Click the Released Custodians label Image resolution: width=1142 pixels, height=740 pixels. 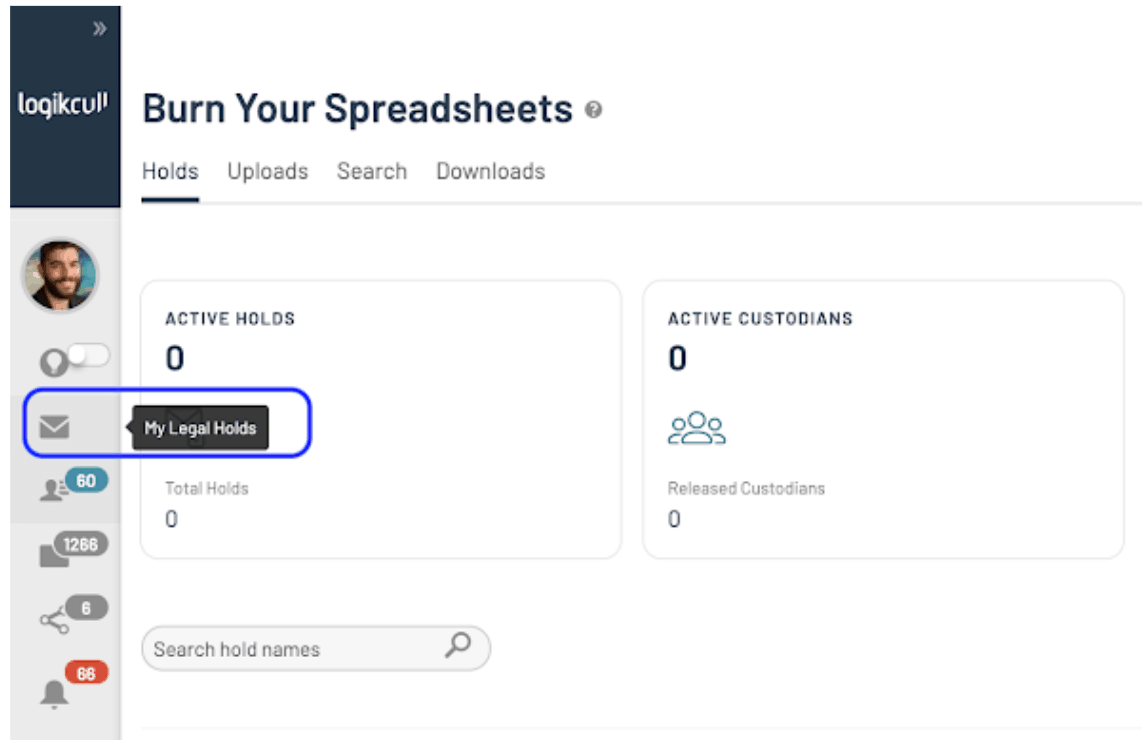(x=747, y=488)
